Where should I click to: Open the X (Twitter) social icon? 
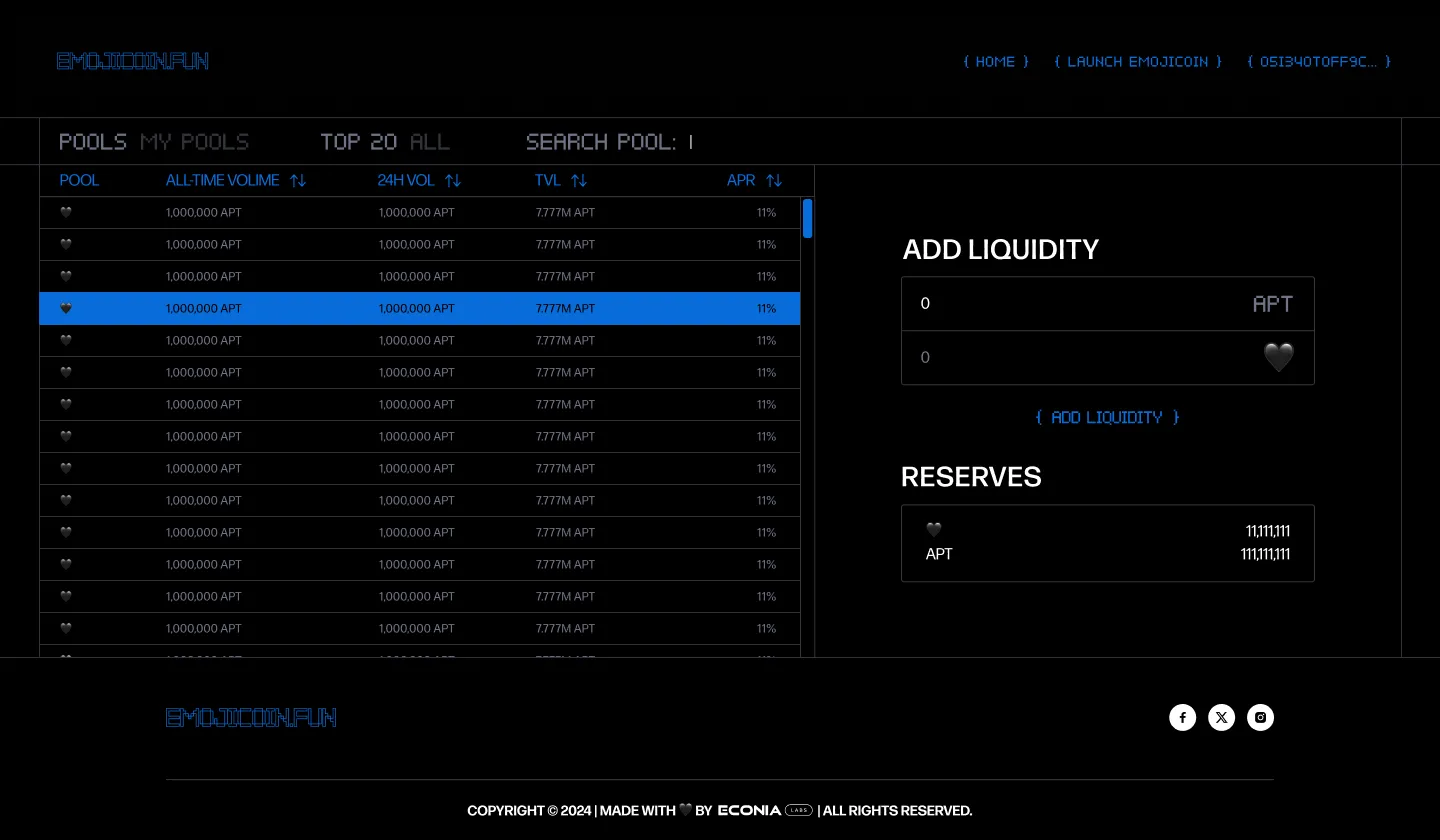(1221, 717)
